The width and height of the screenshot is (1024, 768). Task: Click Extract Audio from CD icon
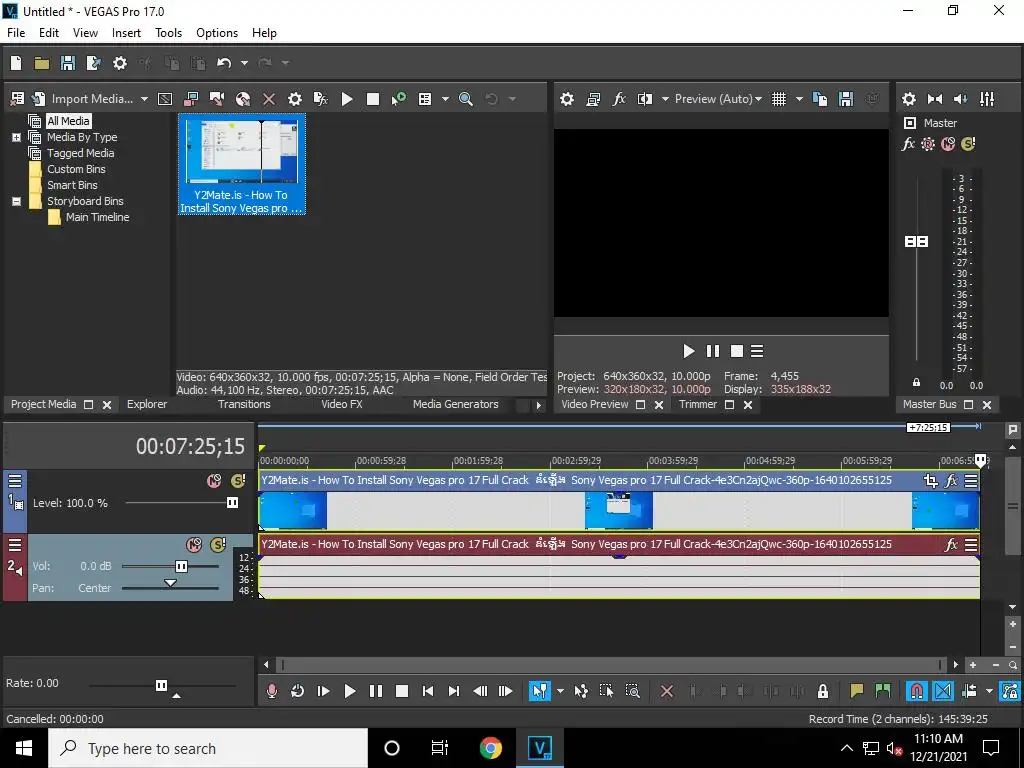(x=243, y=99)
